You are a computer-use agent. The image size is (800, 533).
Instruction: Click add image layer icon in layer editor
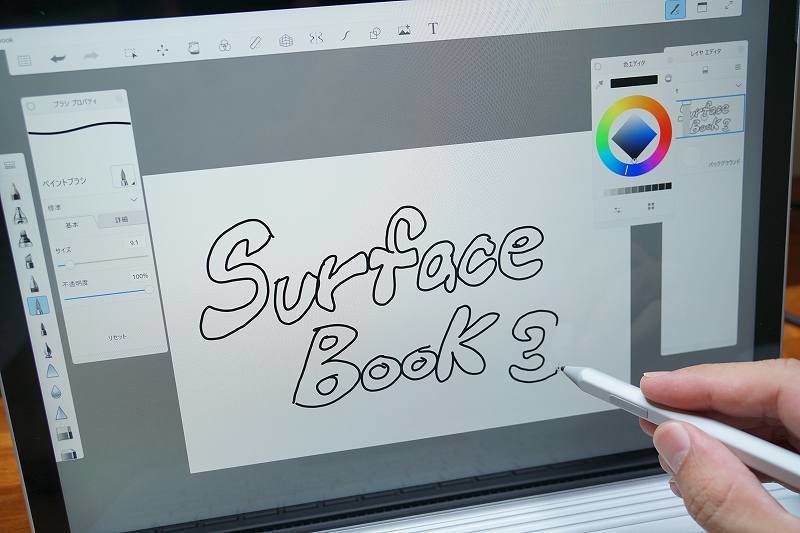705,70
